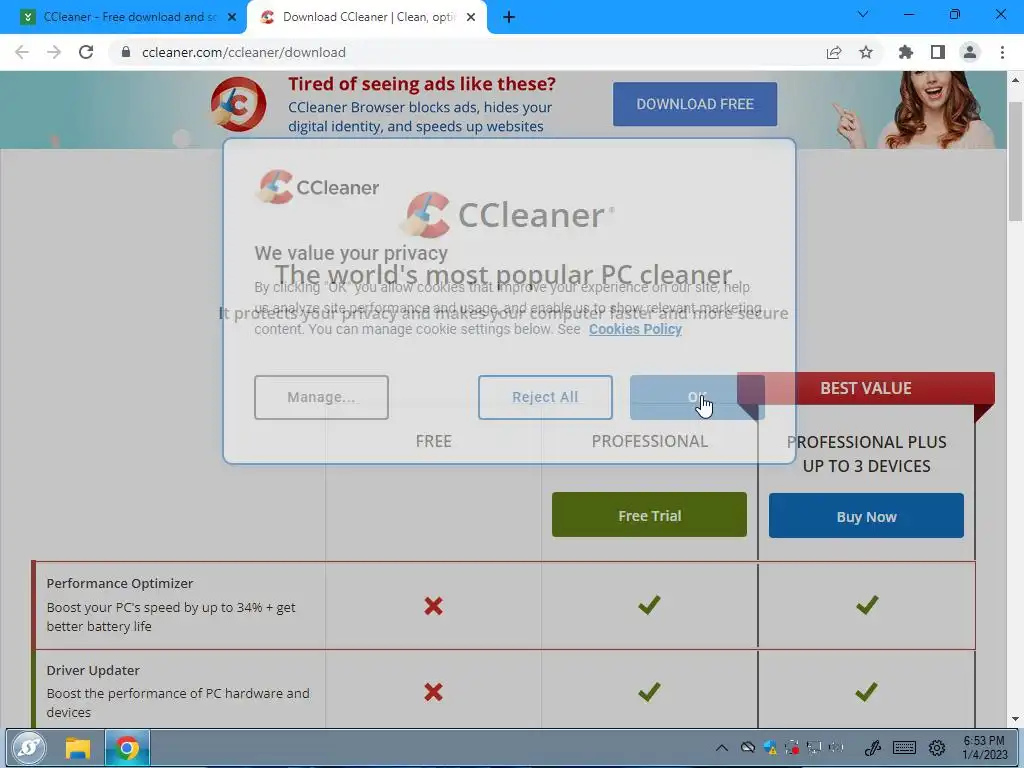Click Reject All cookies button
This screenshot has width=1024, height=768.
(545, 397)
